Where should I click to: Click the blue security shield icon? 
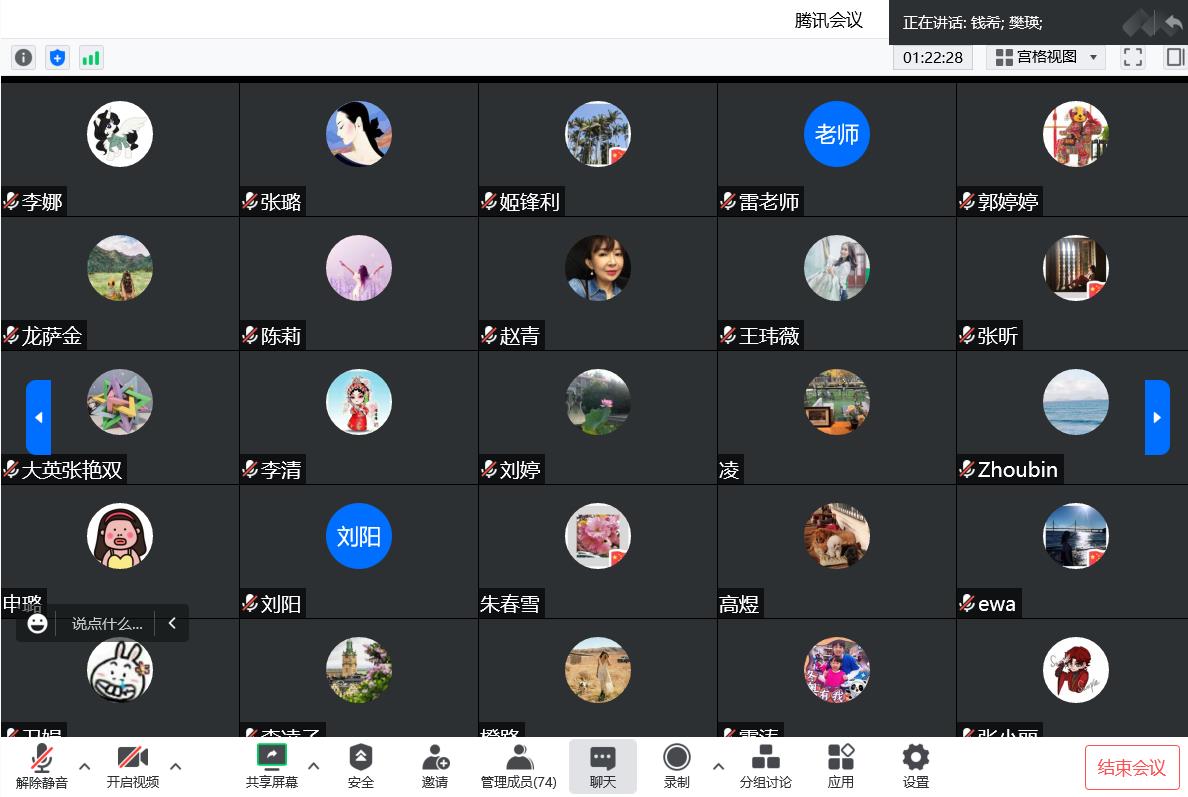[58, 58]
